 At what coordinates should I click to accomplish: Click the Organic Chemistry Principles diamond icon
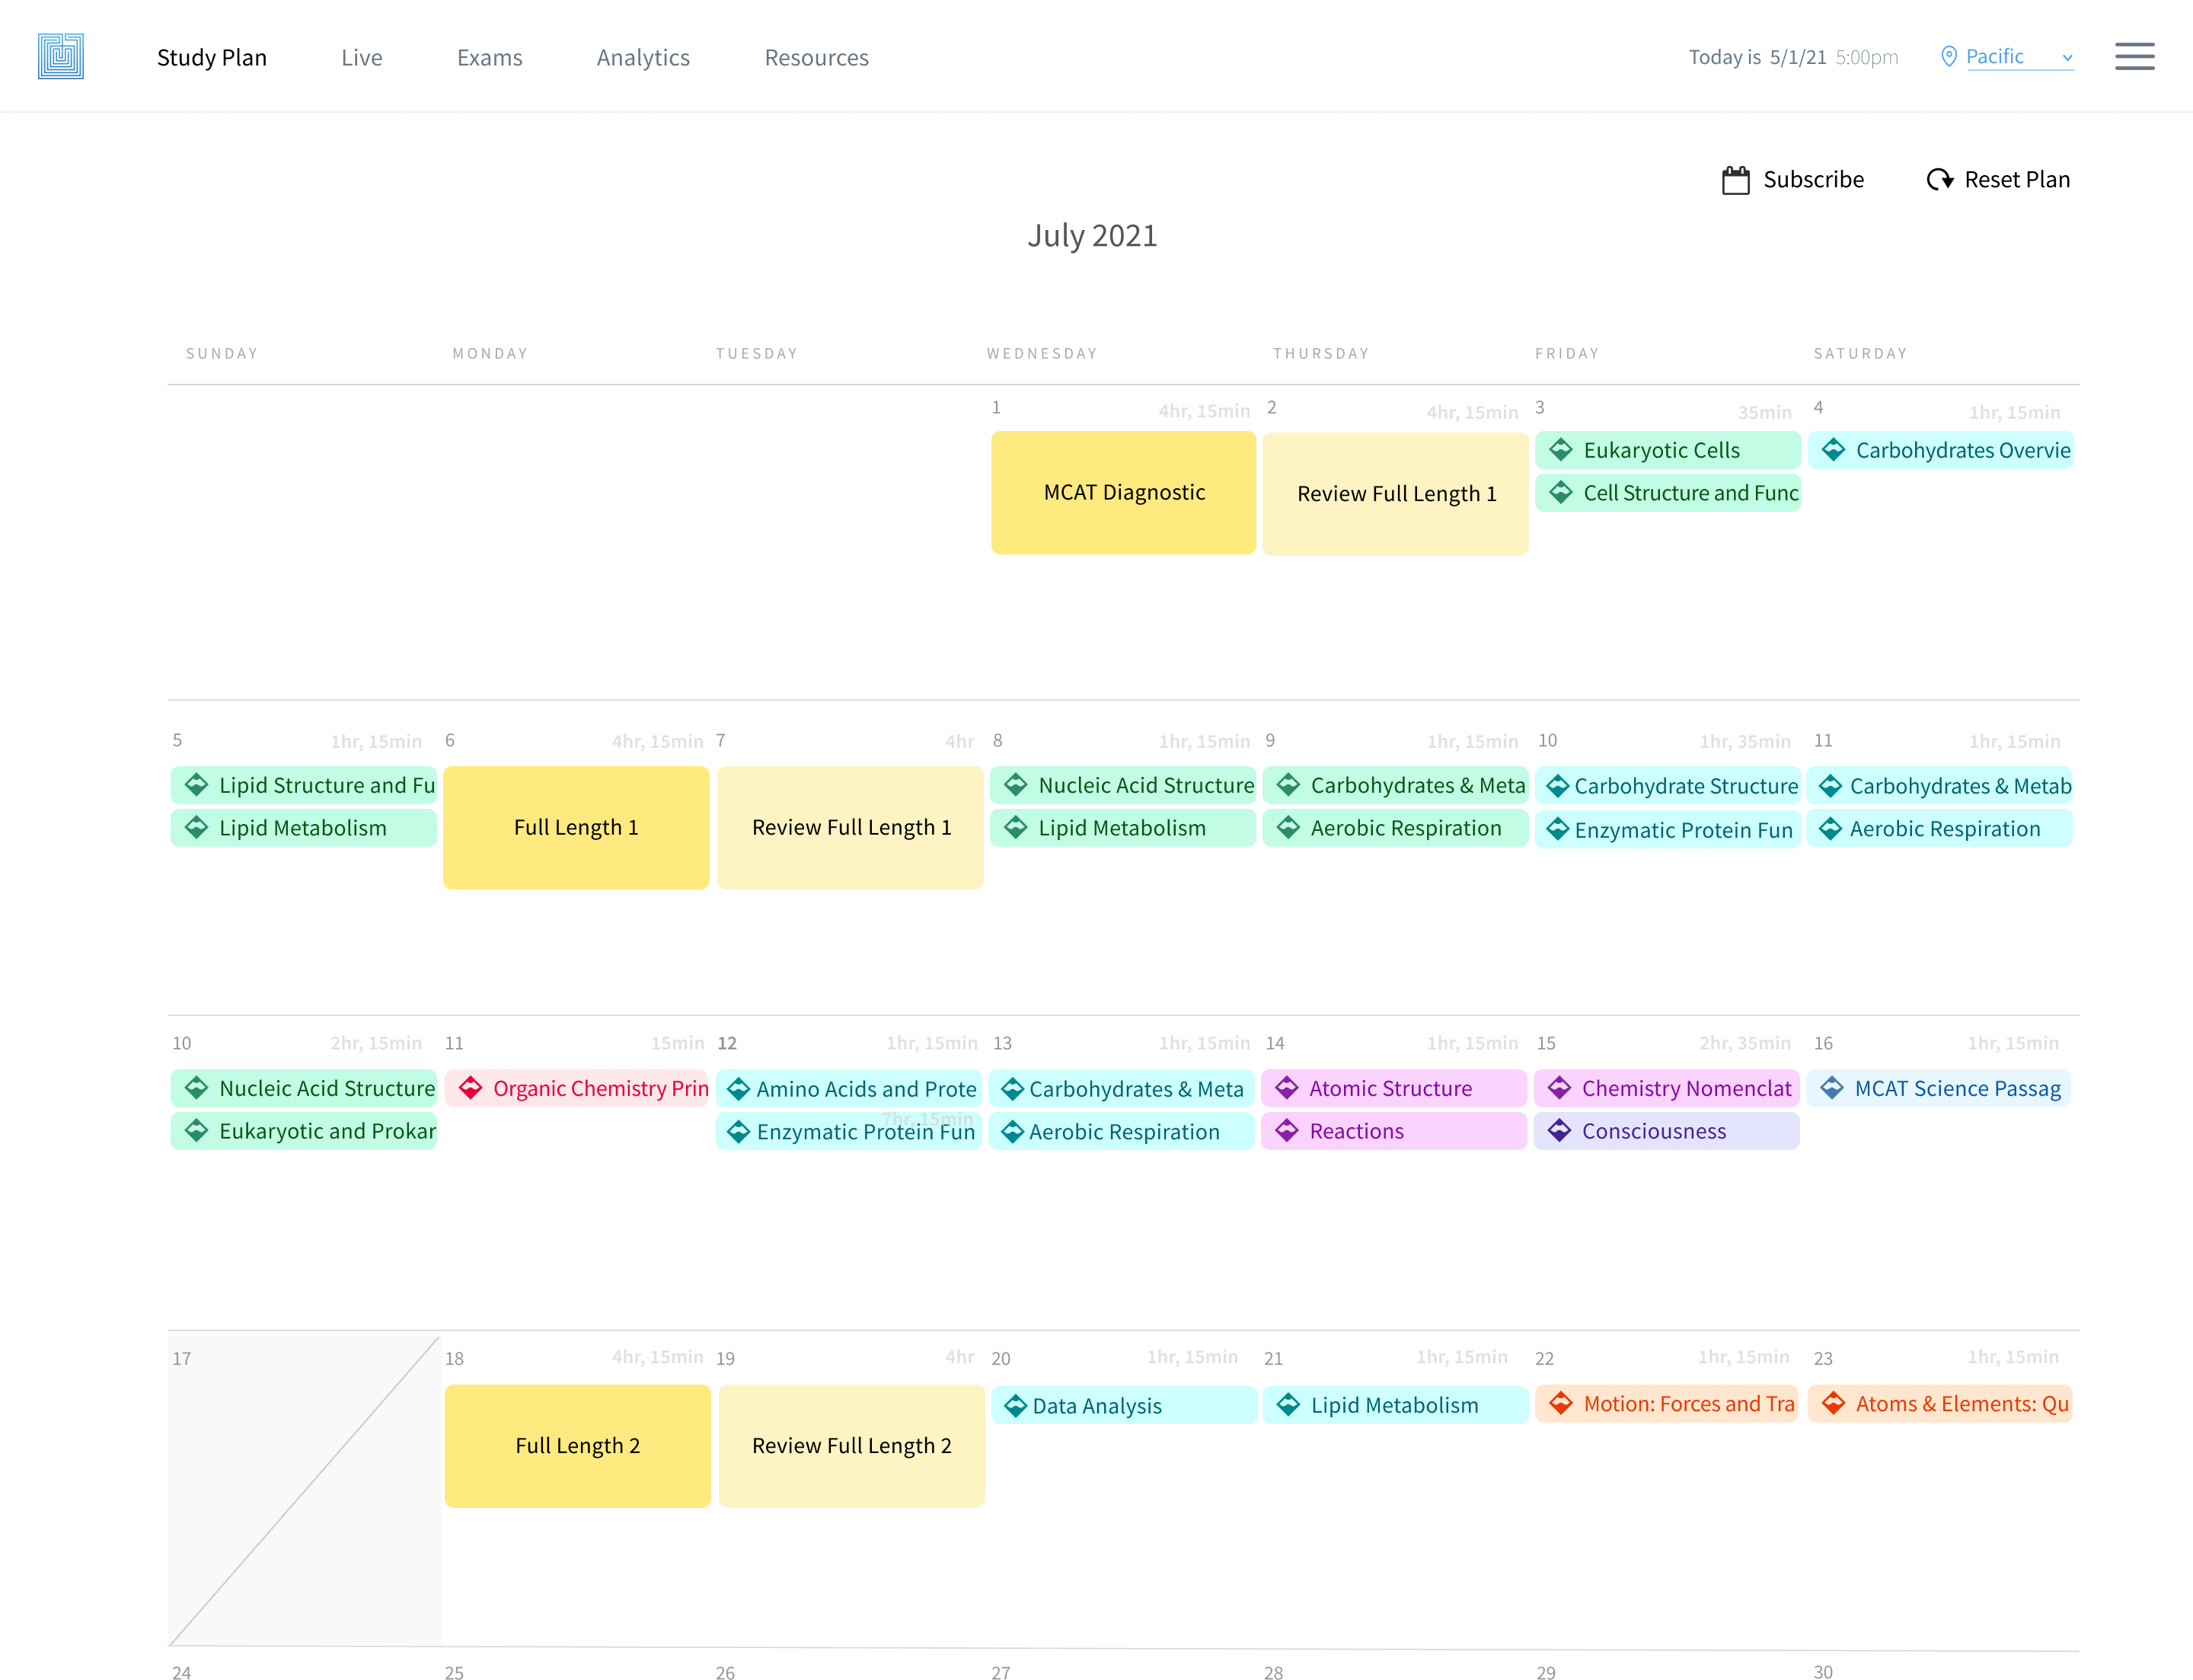click(x=470, y=1088)
